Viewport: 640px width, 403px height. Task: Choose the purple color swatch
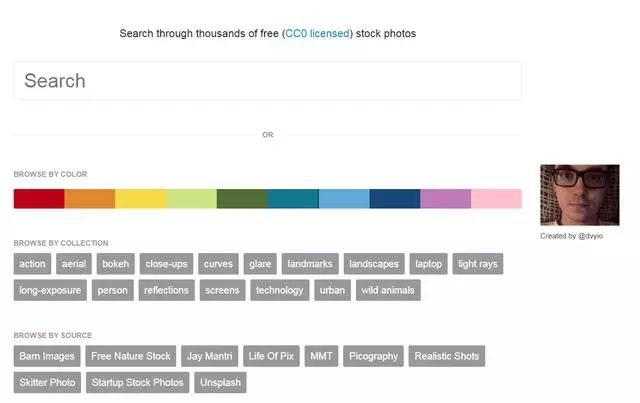tap(445, 199)
